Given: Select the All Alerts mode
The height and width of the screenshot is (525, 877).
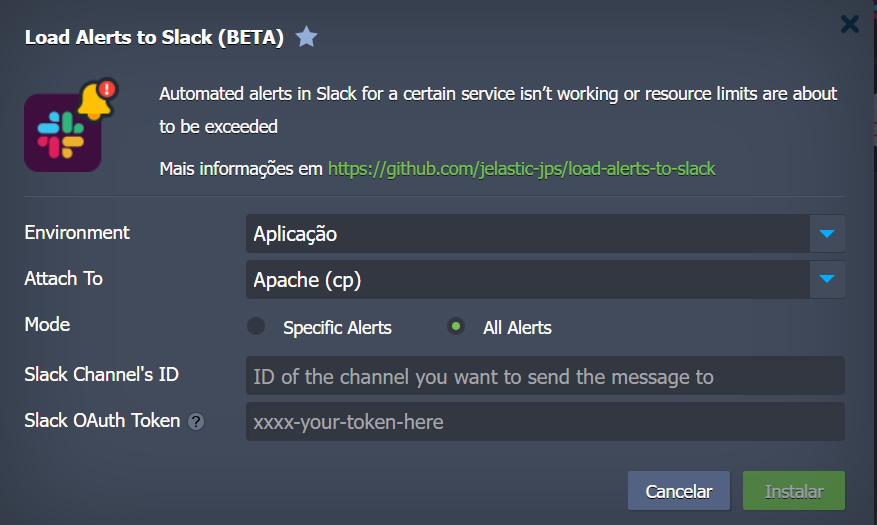Looking at the screenshot, I should [x=456, y=327].
